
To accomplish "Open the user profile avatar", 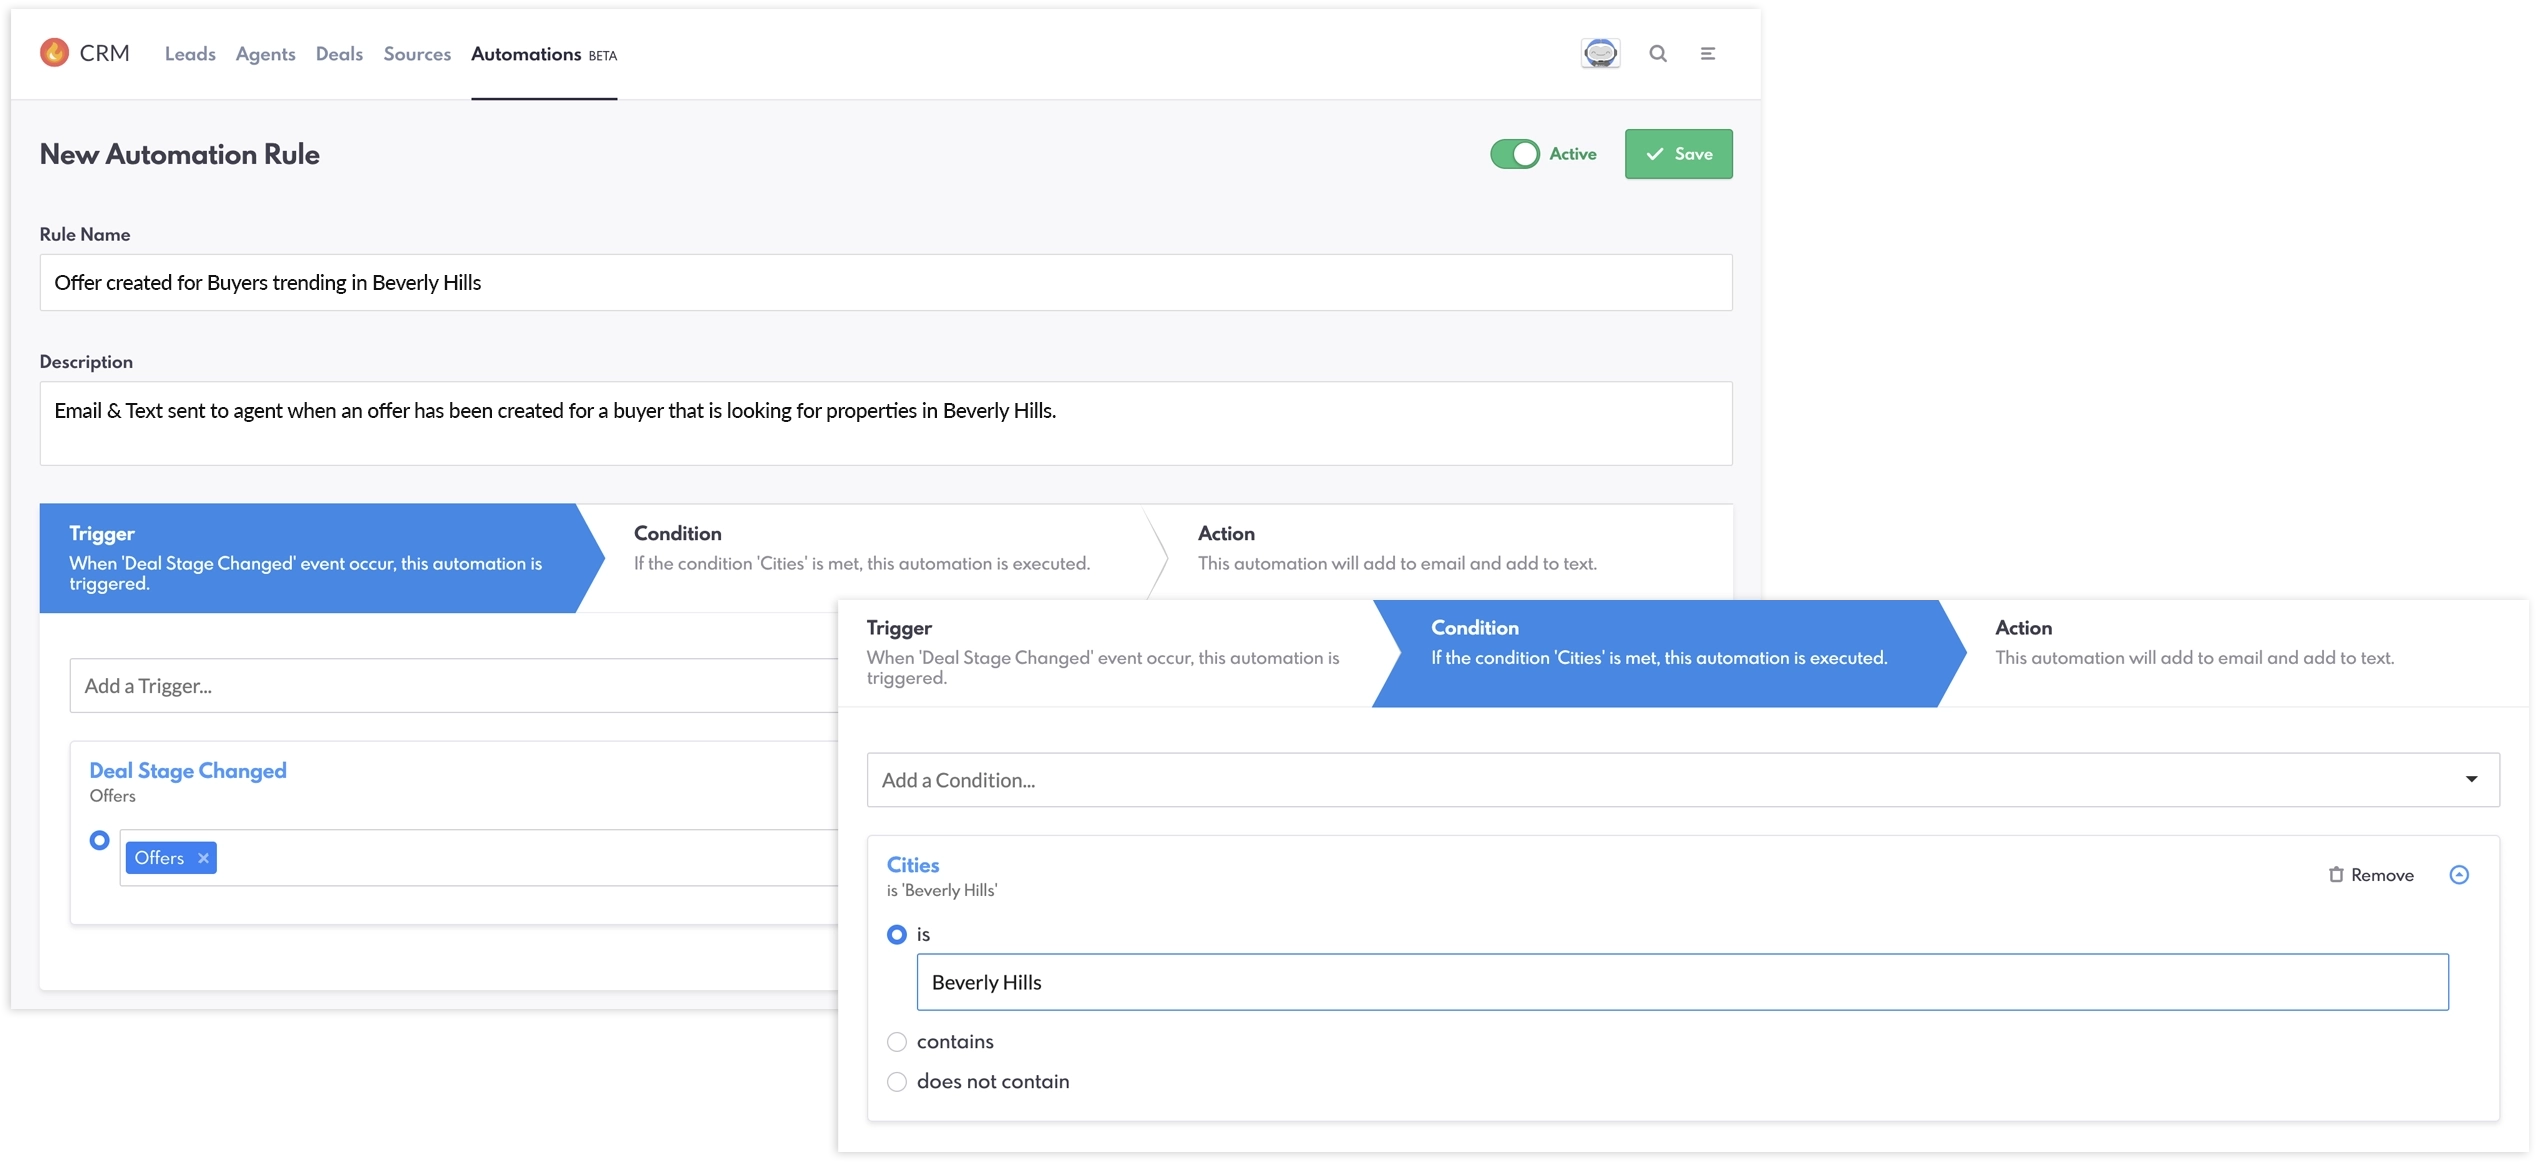I will coord(1603,53).
